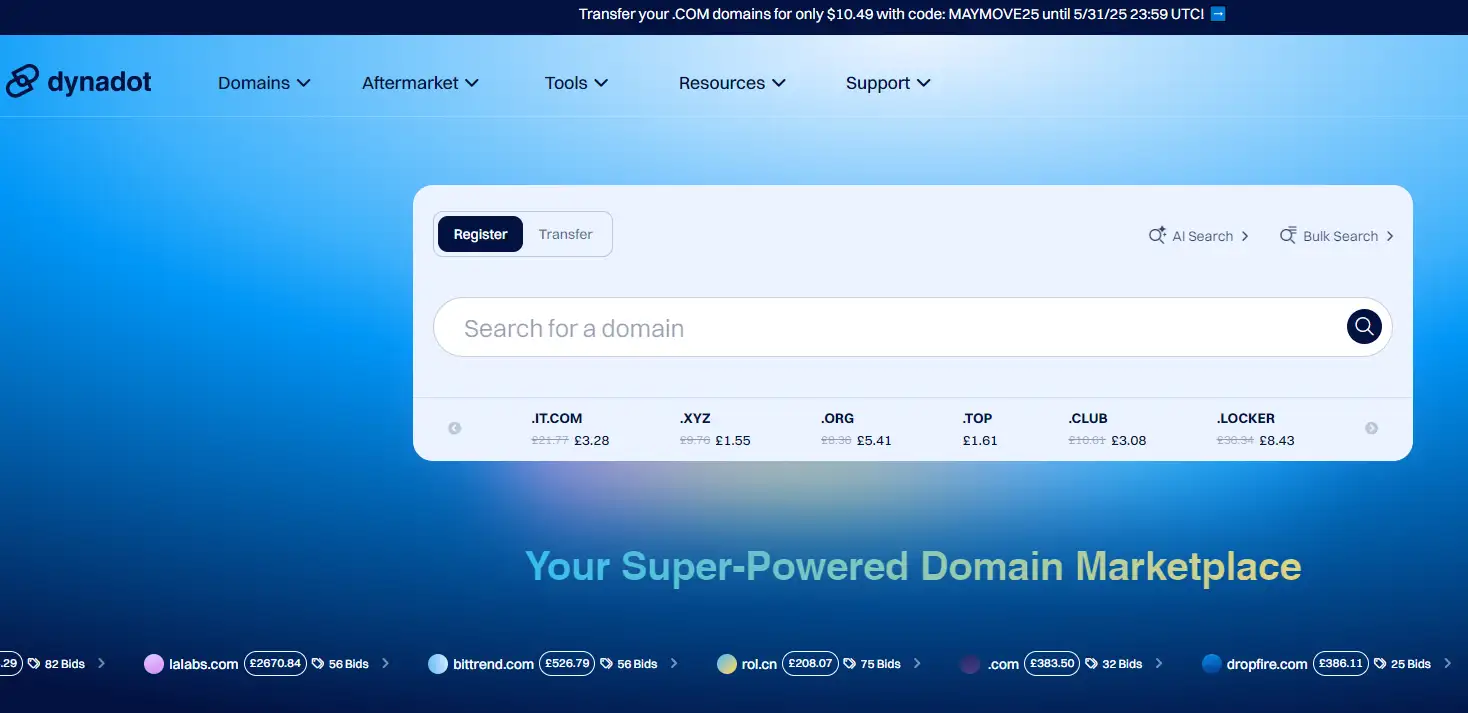Image resolution: width=1468 pixels, height=713 pixels.
Task: Open the rol.cn auction listing
Action: pos(759,664)
